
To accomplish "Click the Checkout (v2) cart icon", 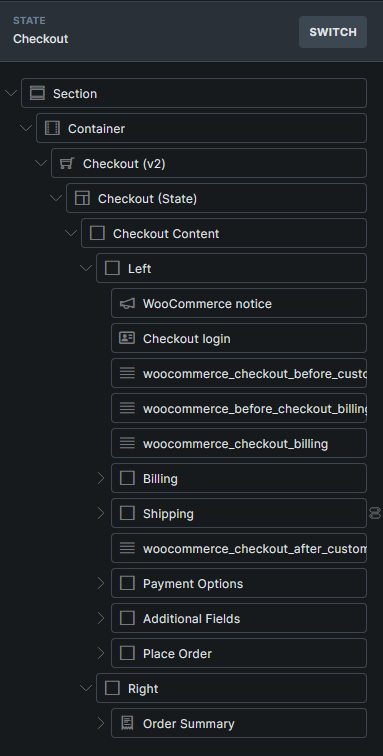I will pos(67,163).
